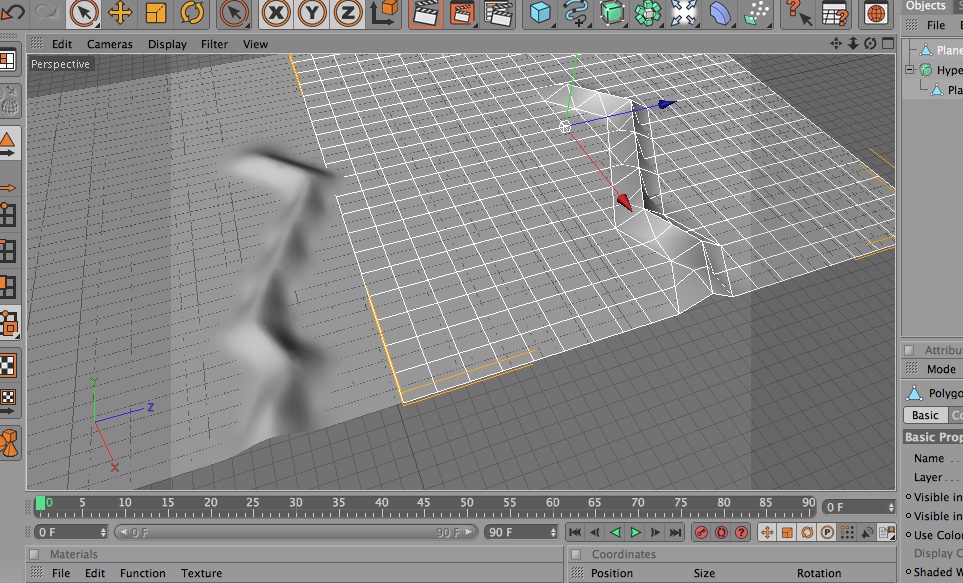This screenshot has height=583, width=963.
Task: Open the help table icon
Action: pyautogui.click(x=835, y=13)
